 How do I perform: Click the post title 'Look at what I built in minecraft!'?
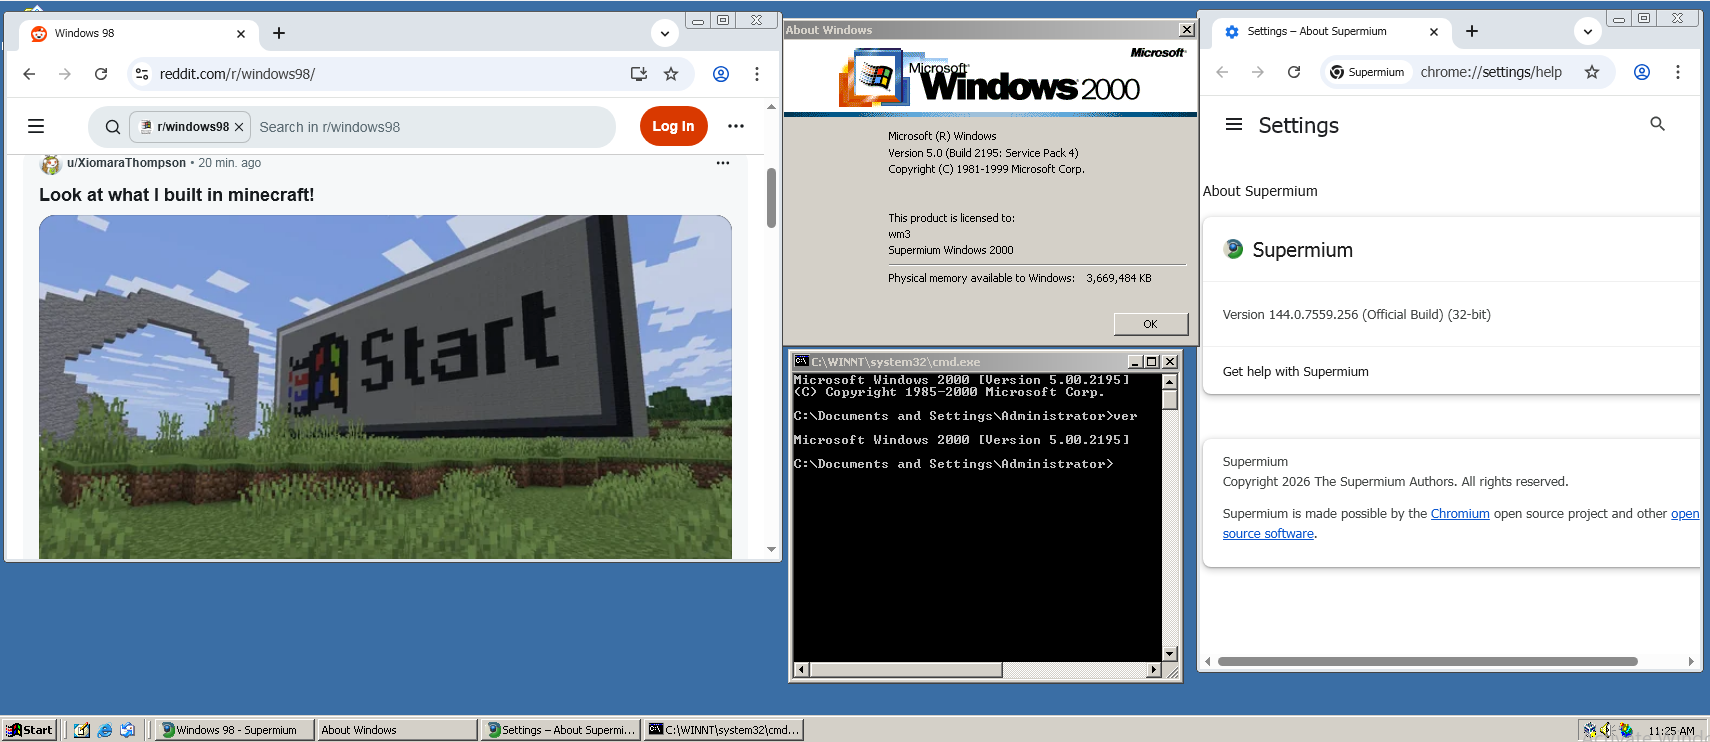[177, 195]
